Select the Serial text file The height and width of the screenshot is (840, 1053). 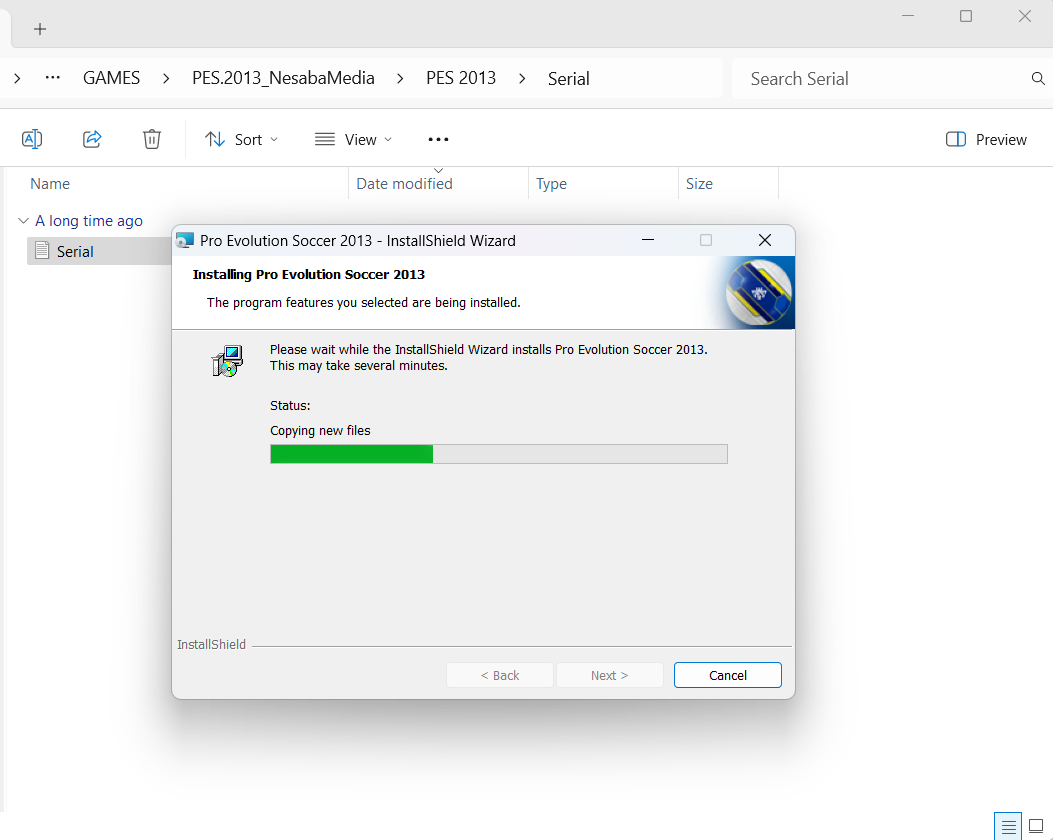click(x=99, y=251)
